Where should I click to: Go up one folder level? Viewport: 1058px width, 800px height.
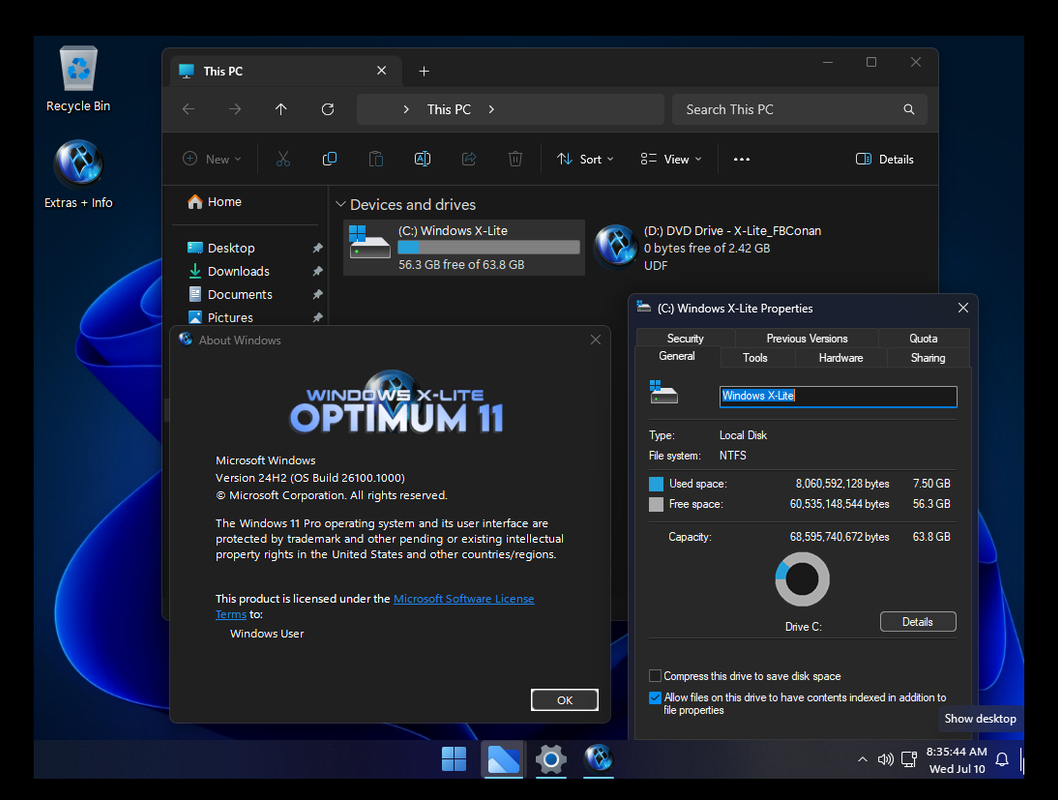(281, 109)
